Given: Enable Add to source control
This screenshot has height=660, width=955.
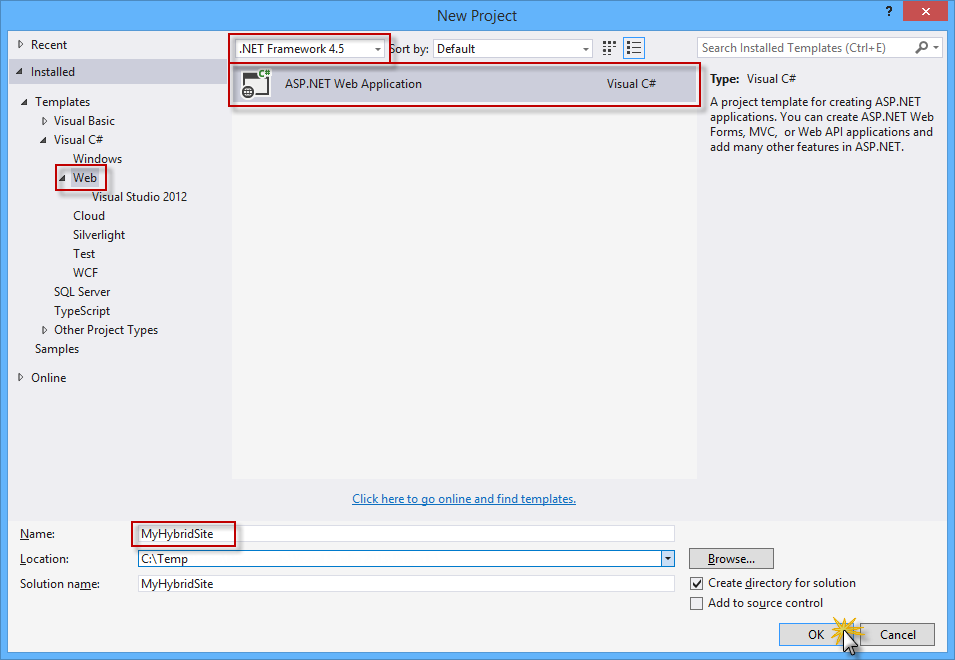Looking at the screenshot, I should pyautogui.click(x=697, y=603).
